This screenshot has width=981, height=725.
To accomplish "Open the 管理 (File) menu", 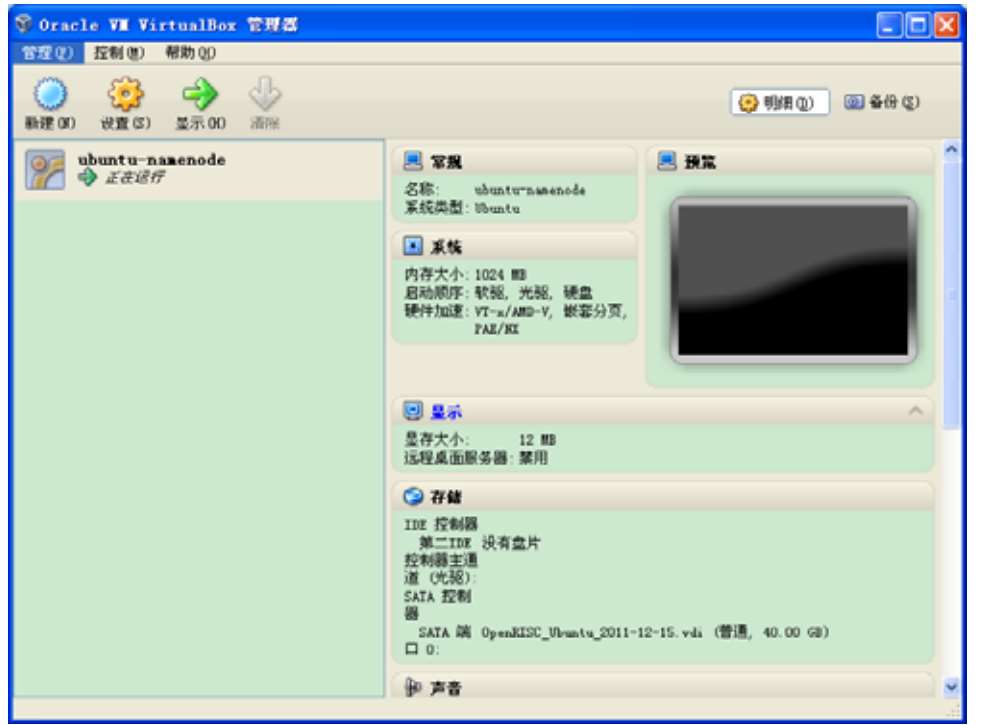I will click(48, 53).
